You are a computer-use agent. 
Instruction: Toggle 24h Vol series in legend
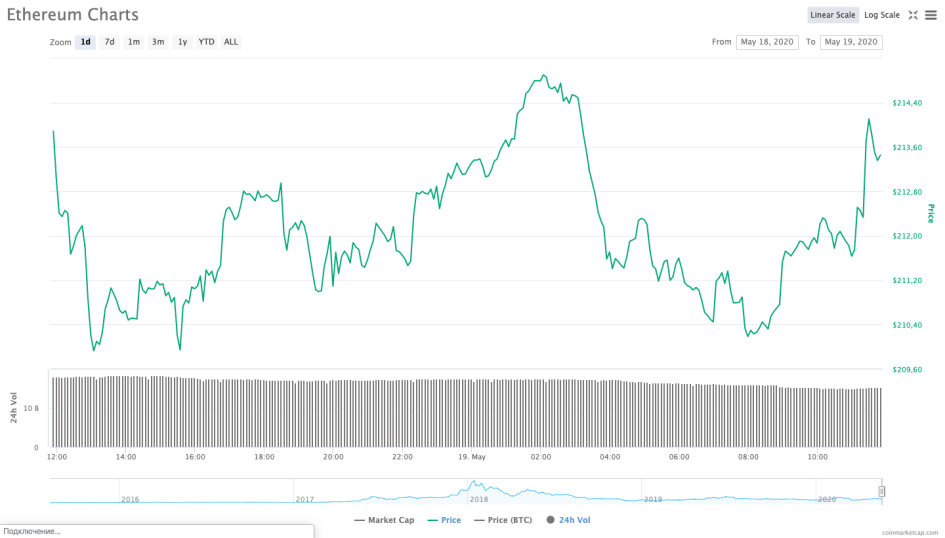click(x=568, y=520)
